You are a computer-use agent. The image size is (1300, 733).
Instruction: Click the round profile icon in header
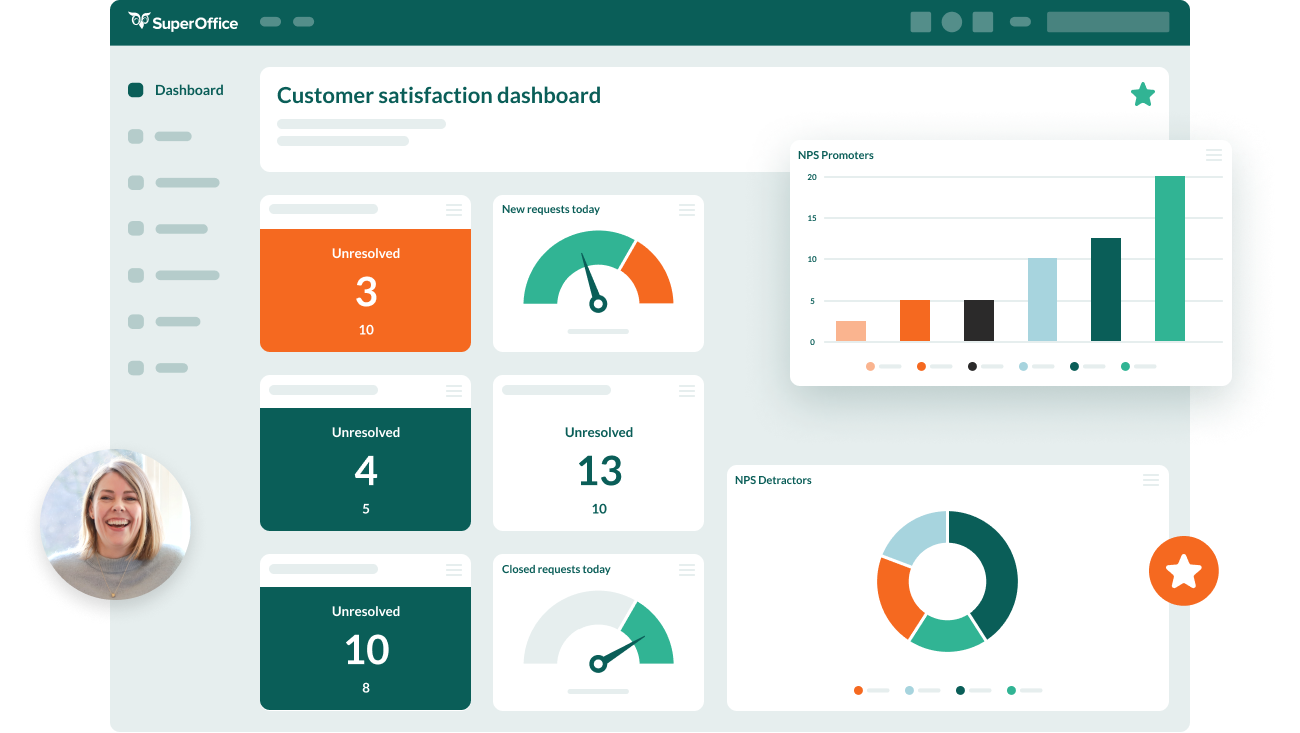(951, 22)
